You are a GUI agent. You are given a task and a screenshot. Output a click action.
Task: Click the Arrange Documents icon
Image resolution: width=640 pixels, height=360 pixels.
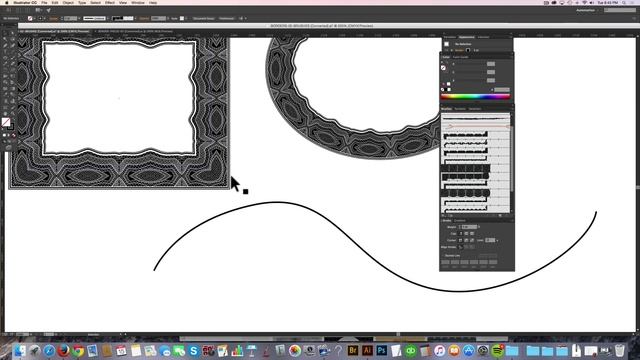coord(38,10)
